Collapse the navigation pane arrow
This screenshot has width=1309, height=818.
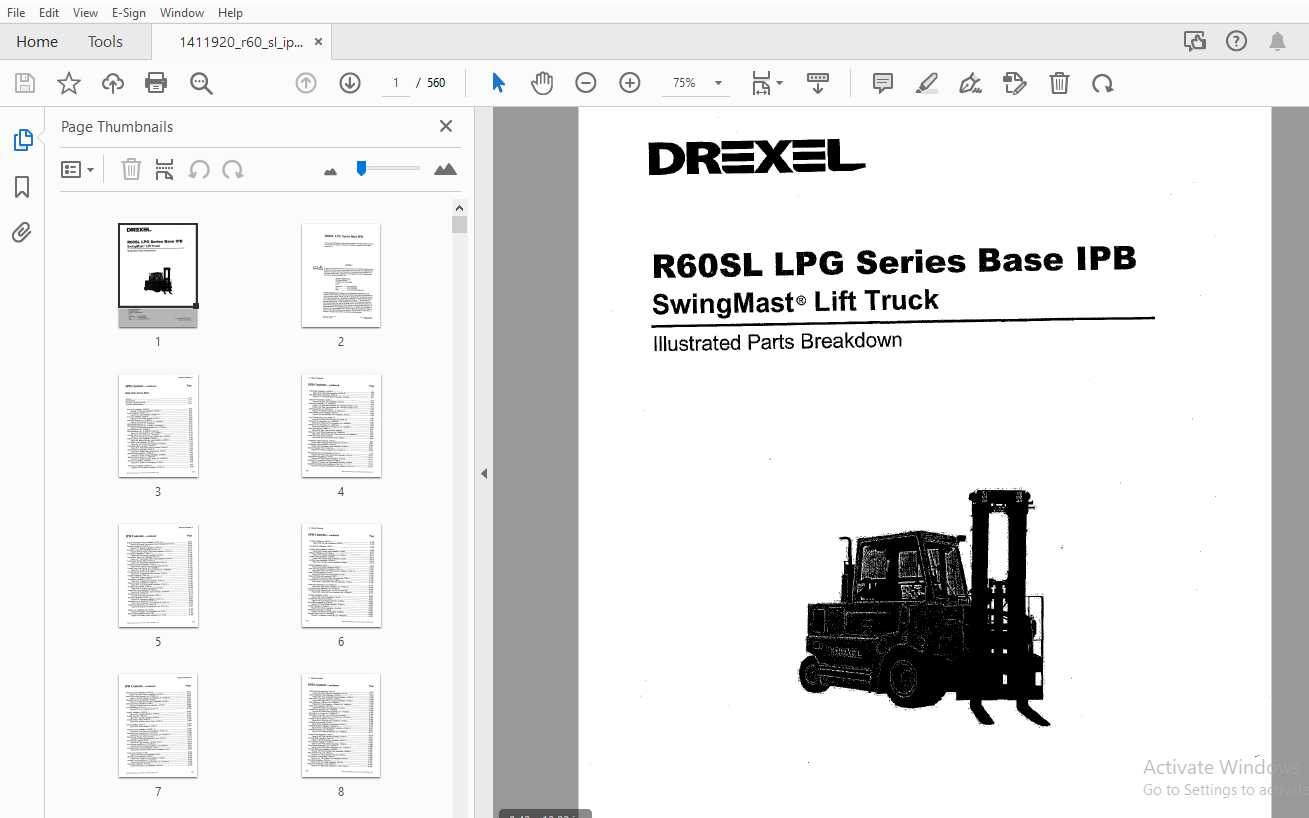click(484, 473)
